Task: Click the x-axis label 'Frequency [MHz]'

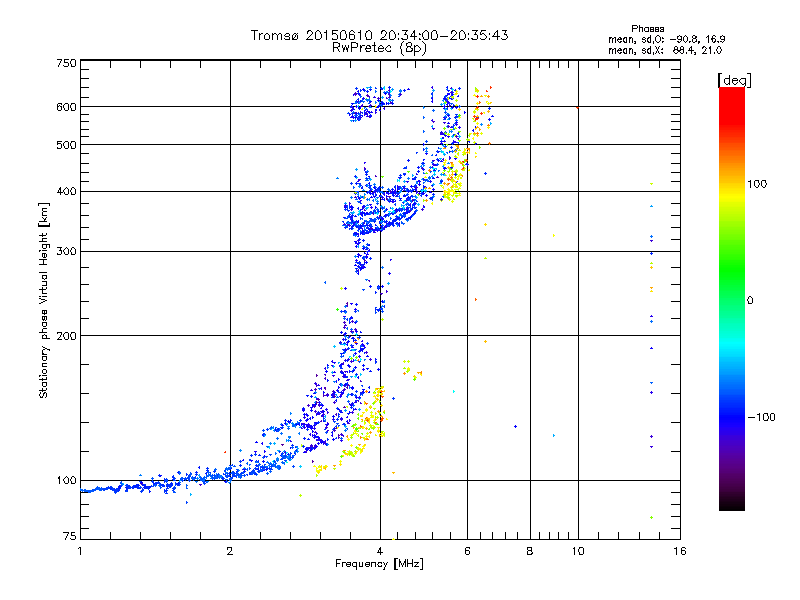Action: pos(379,564)
